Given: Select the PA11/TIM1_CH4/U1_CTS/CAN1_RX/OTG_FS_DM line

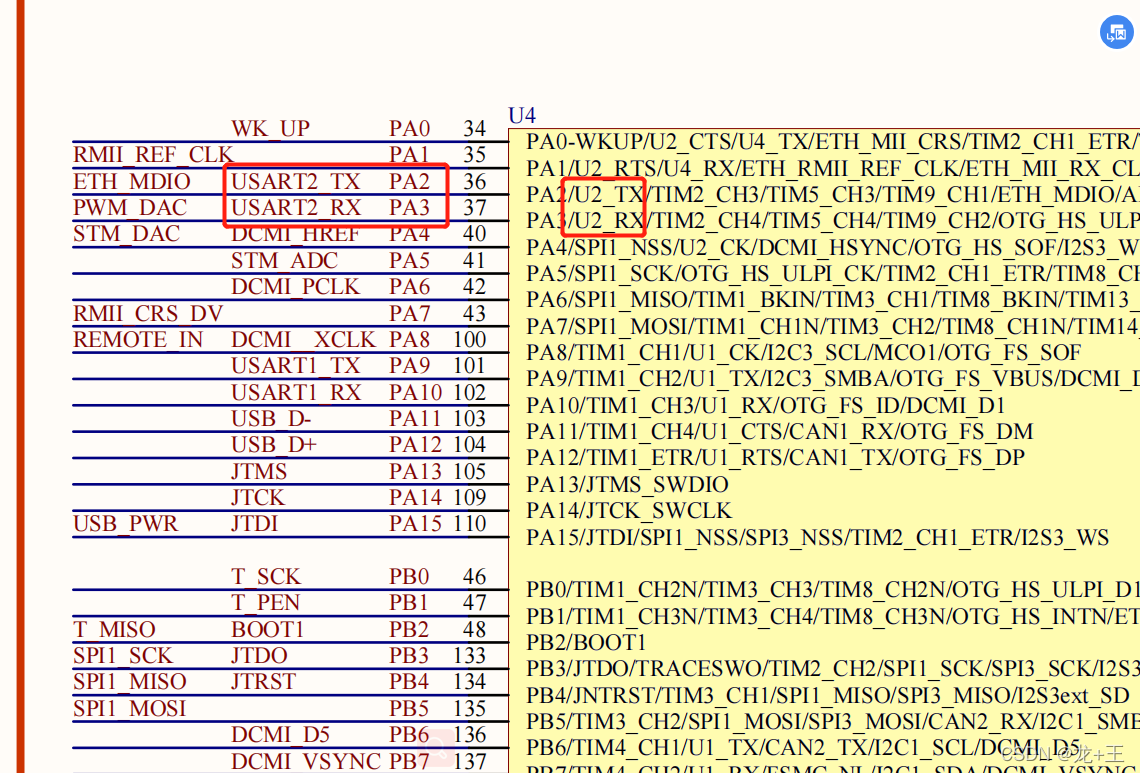Looking at the screenshot, I should pos(779,432).
